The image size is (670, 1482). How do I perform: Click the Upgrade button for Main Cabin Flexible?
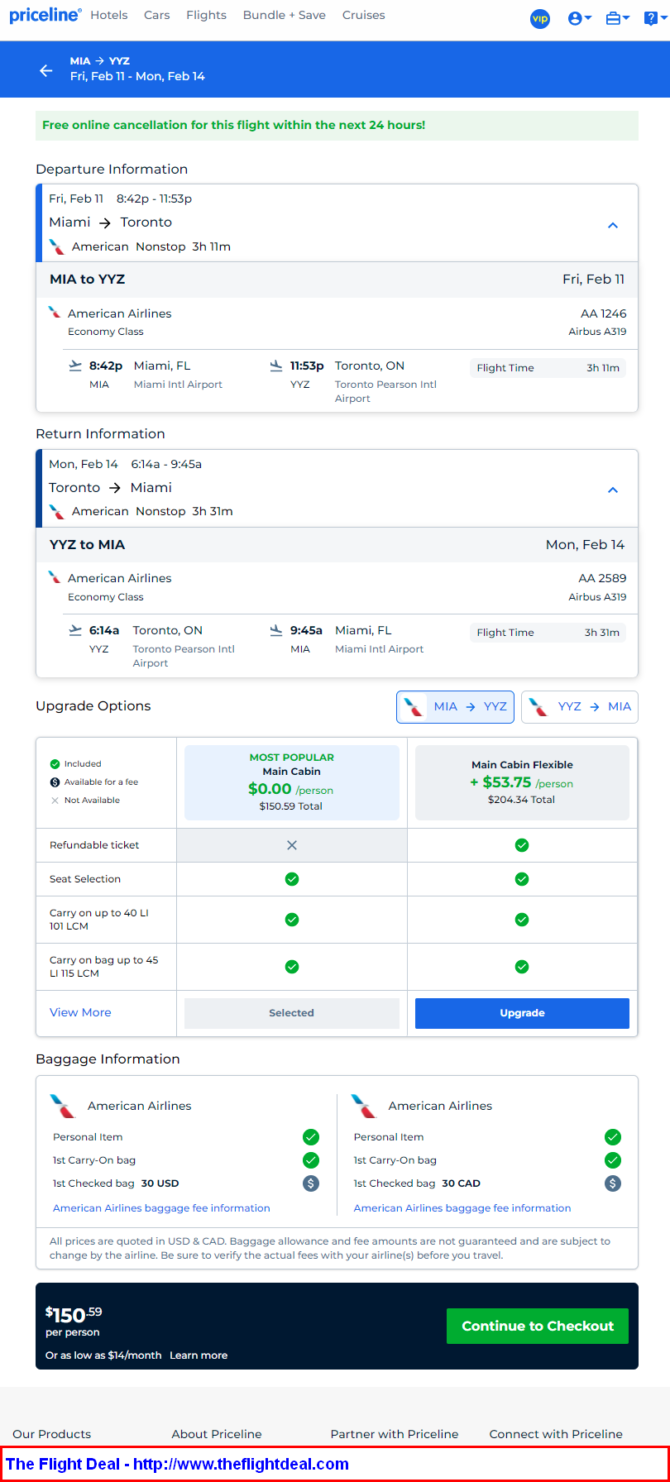point(522,1013)
